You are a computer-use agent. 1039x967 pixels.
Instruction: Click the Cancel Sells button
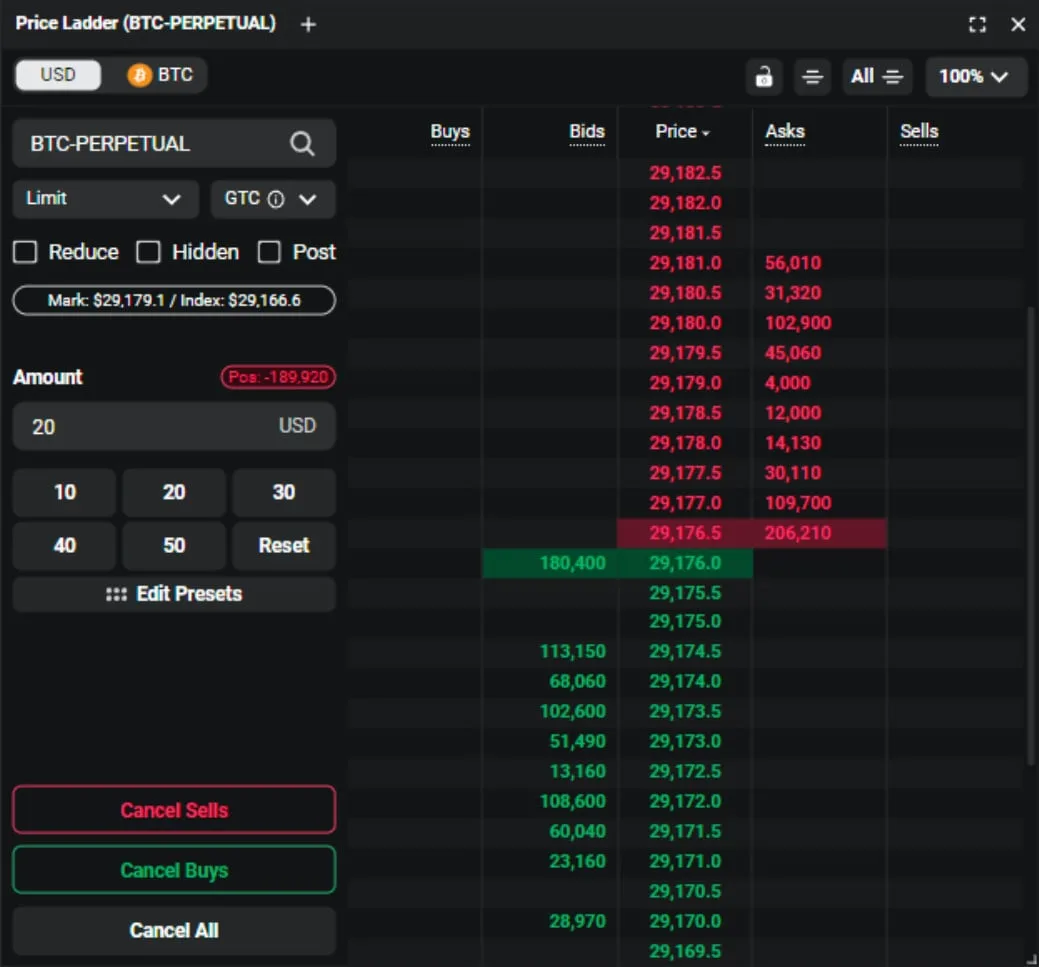coord(174,810)
